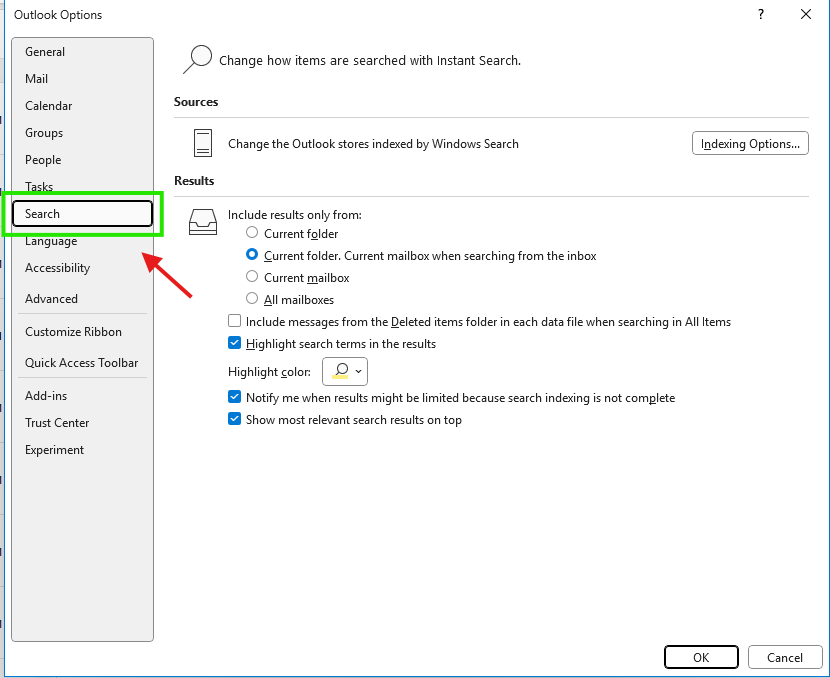Open the Highlight color dropdown
830x678 pixels.
[x=345, y=372]
